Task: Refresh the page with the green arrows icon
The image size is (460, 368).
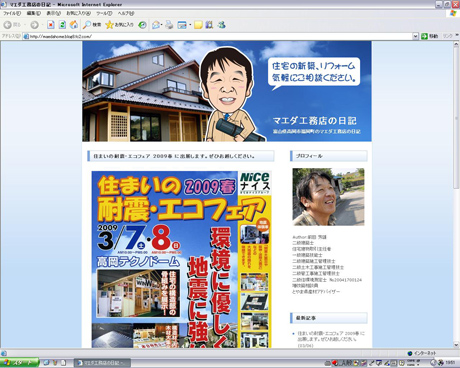Action: pyautogui.click(x=62, y=25)
